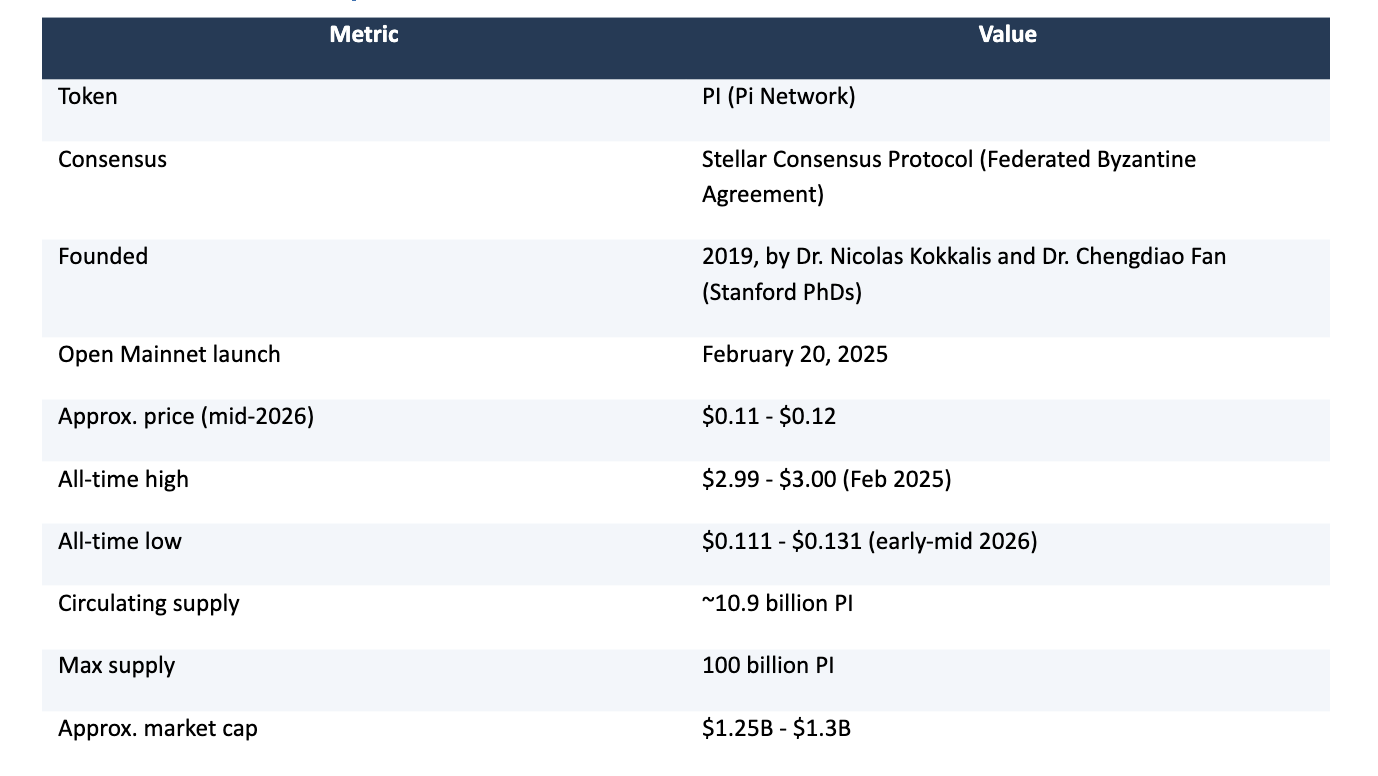
Task: Click the $2.99 - $3.00 (Feb 2025) value
Action: [827, 479]
